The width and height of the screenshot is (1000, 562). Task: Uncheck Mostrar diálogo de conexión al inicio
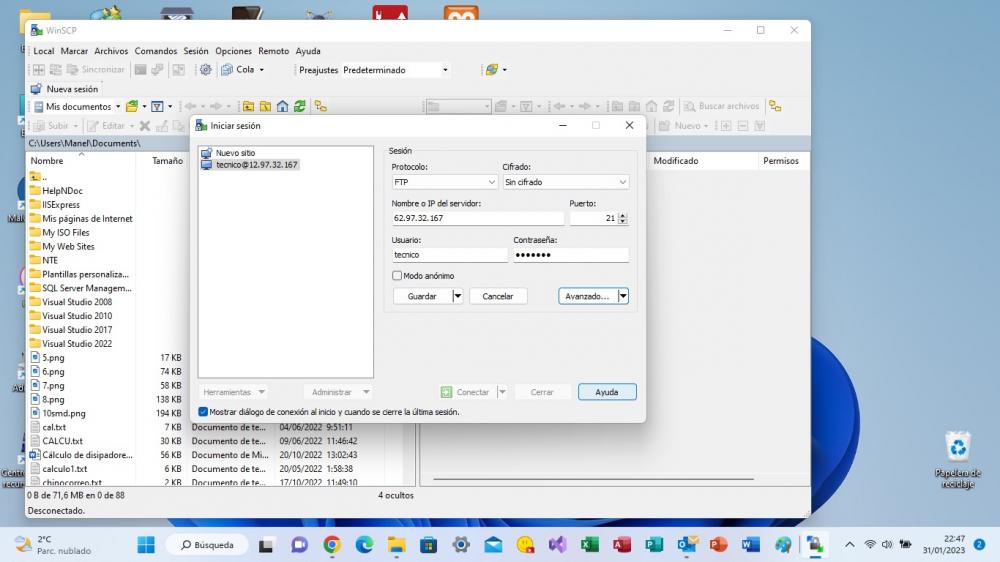coord(203,412)
